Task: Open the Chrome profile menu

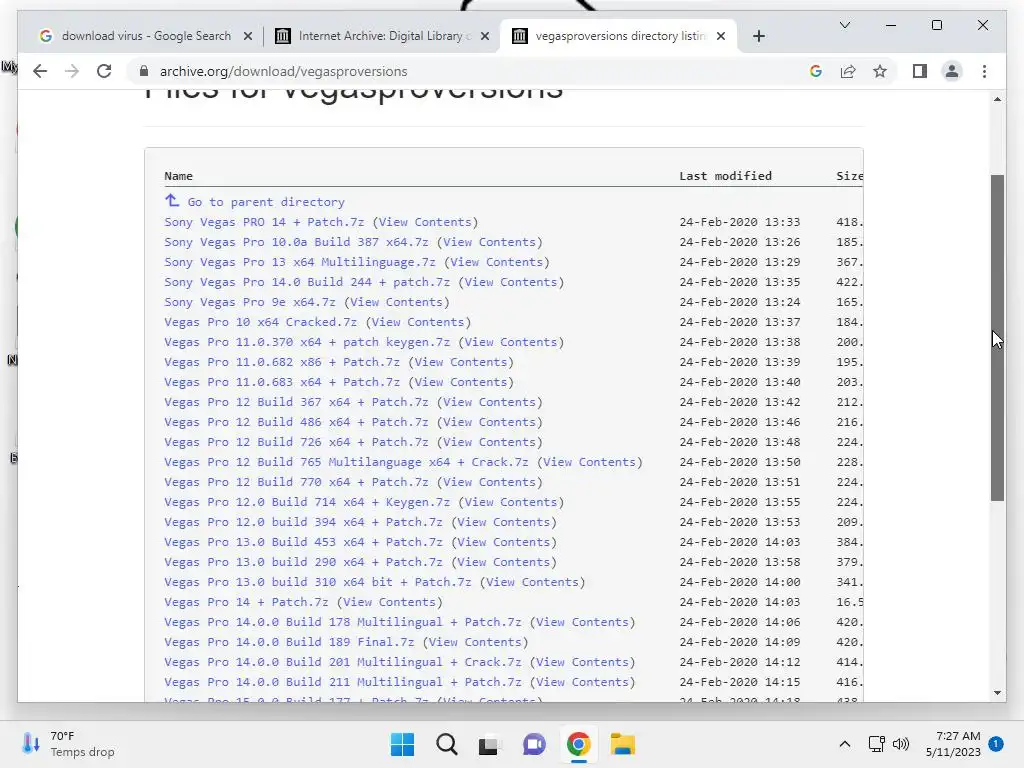Action: tap(952, 71)
